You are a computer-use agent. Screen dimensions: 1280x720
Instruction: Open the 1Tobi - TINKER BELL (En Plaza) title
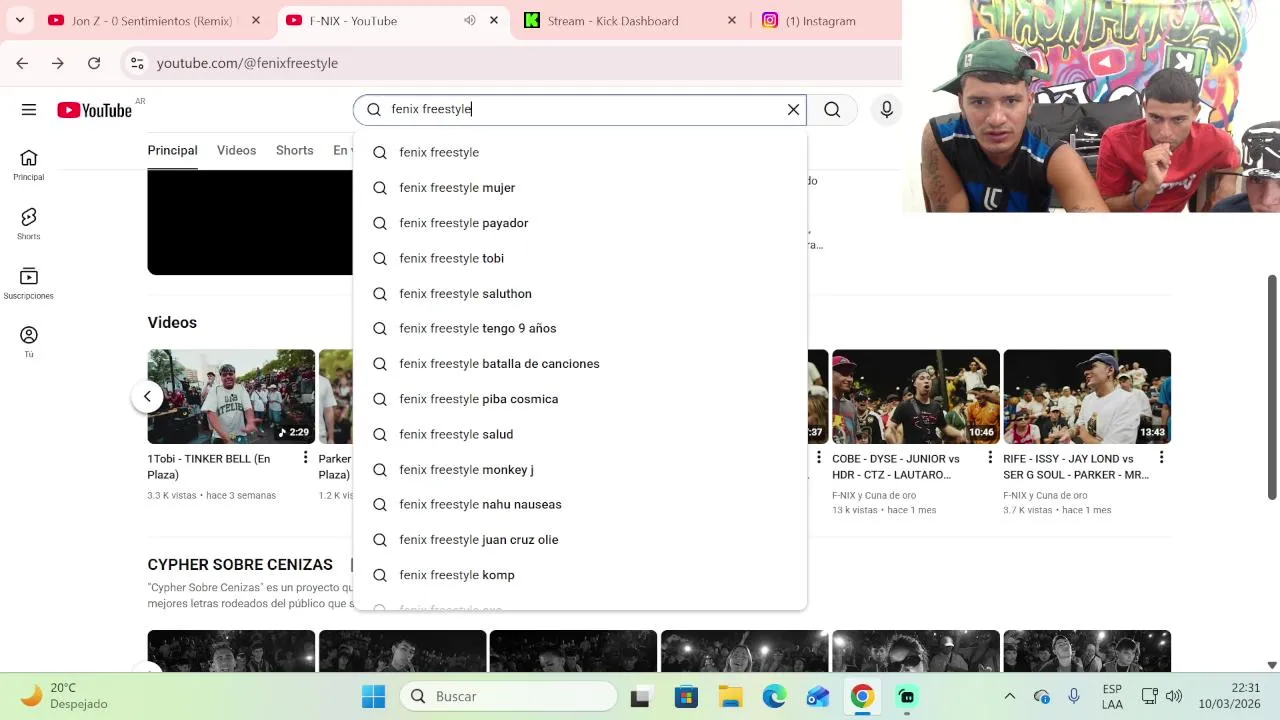(x=209, y=466)
